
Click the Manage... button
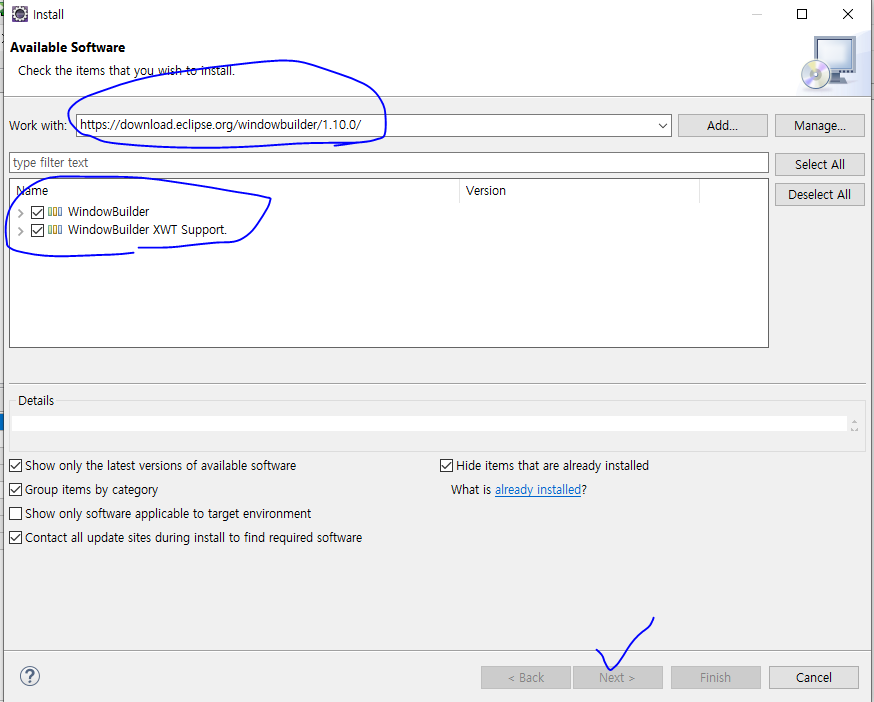(x=819, y=125)
